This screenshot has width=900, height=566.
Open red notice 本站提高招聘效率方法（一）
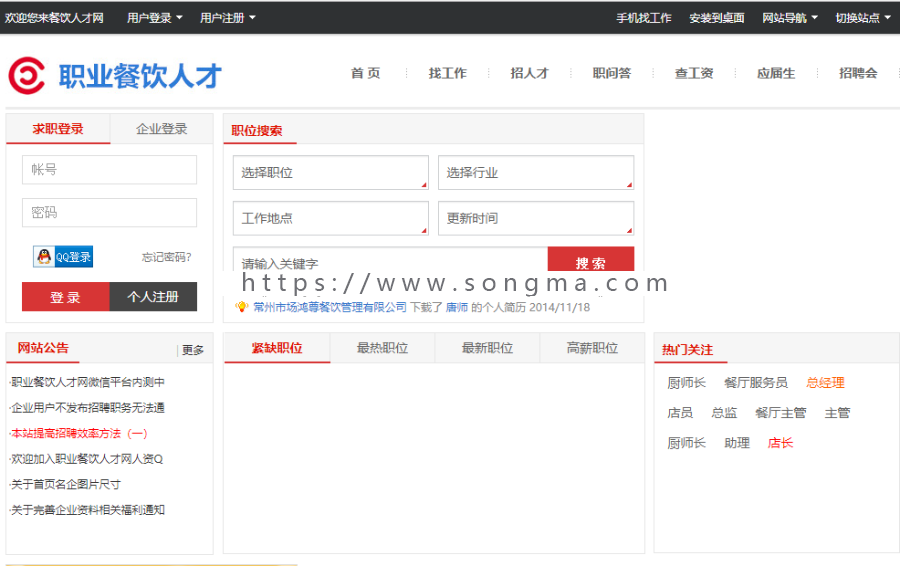[x=79, y=433]
